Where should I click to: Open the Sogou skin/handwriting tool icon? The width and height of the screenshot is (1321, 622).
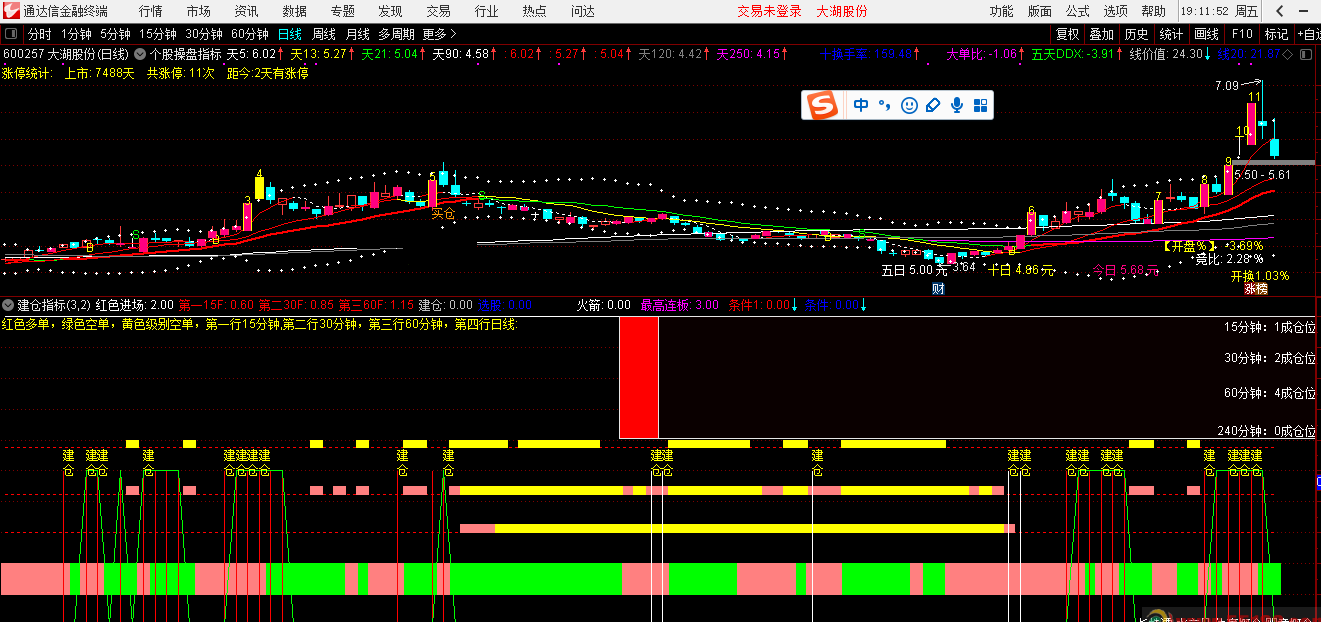tap(933, 105)
